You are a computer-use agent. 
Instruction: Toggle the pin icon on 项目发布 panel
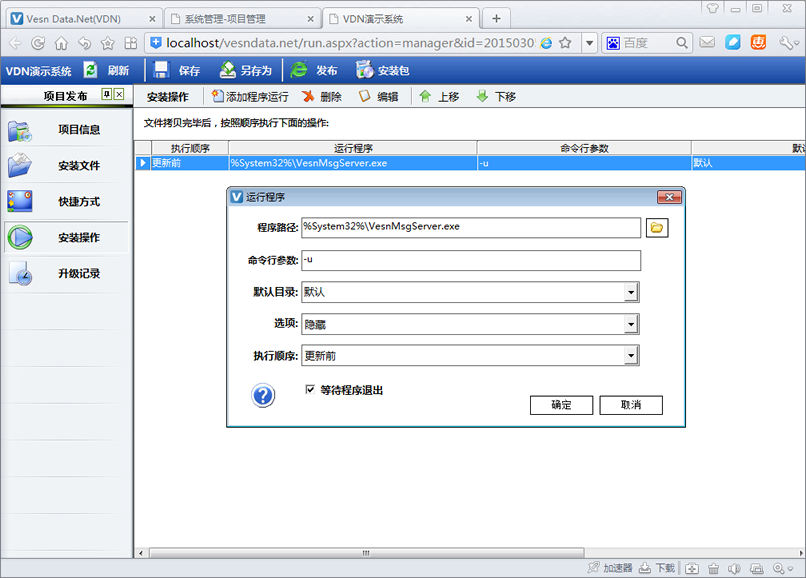[106, 95]
